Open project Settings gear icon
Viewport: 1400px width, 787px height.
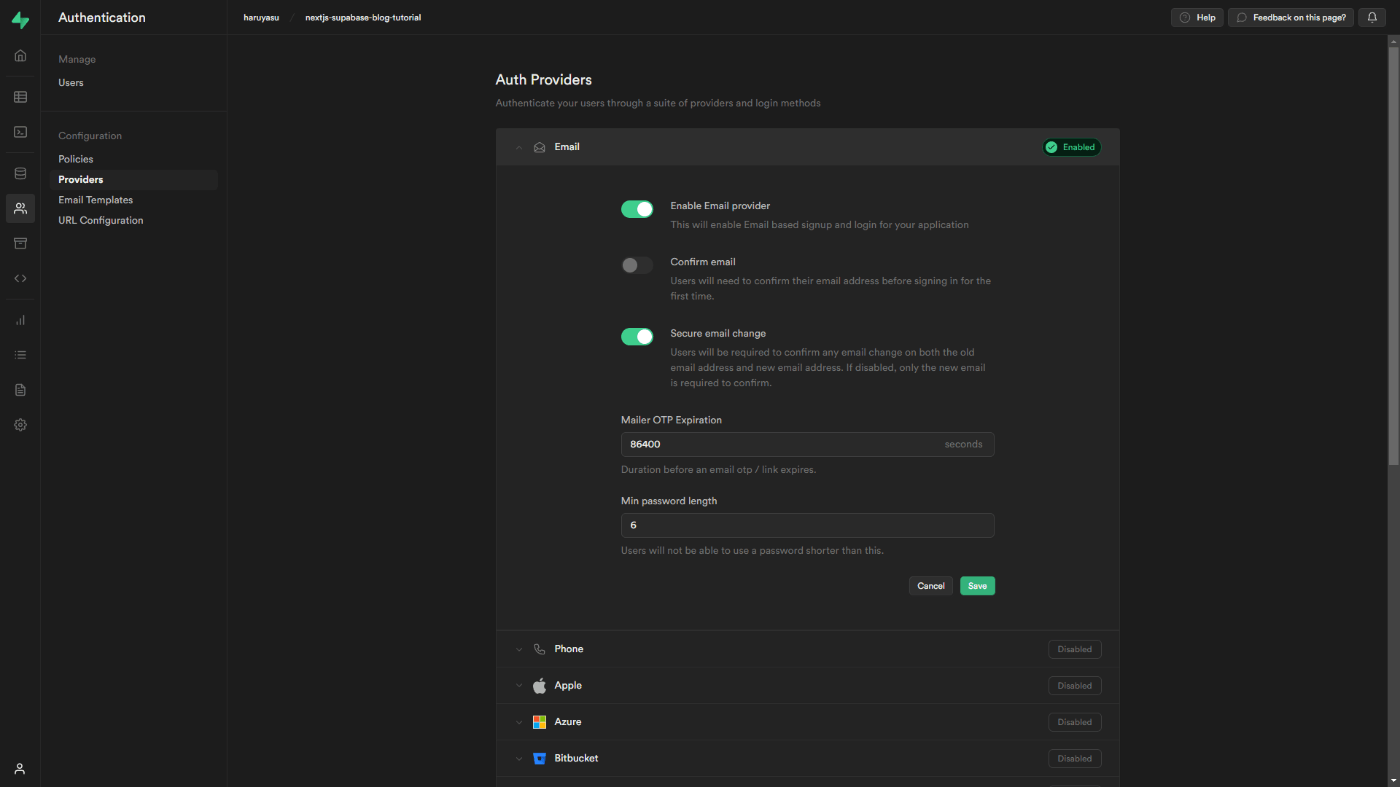click(x=20, y=425)
